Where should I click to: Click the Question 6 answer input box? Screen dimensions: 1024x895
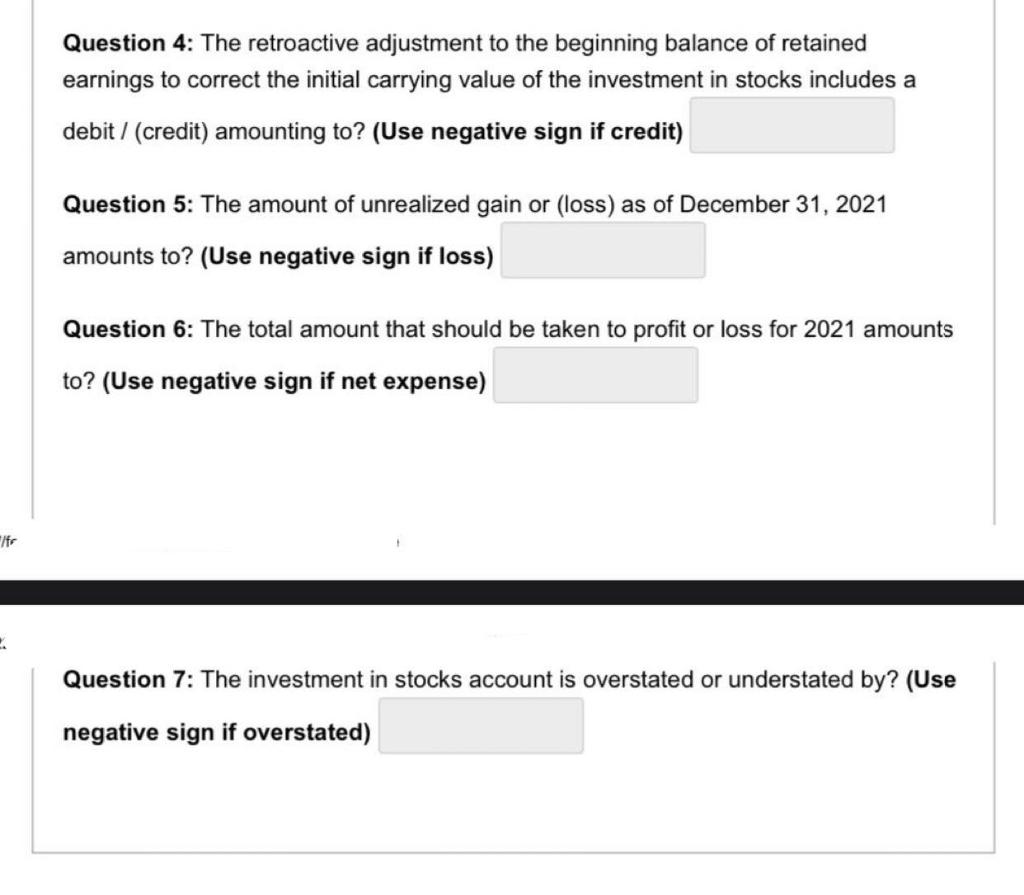point(596,374)
